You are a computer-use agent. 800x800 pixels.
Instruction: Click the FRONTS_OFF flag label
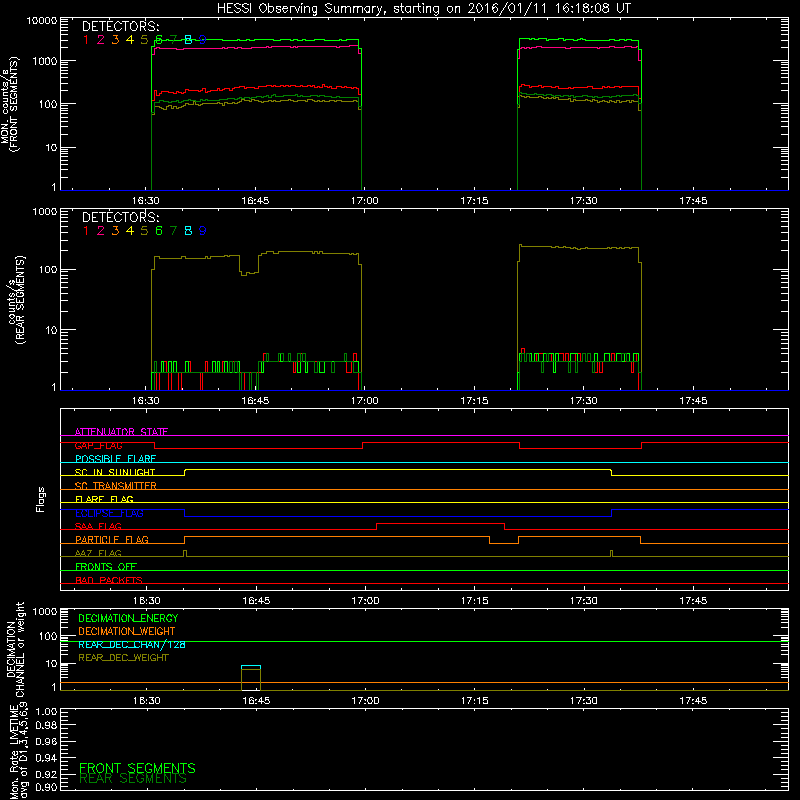click(x=106, y=567)
